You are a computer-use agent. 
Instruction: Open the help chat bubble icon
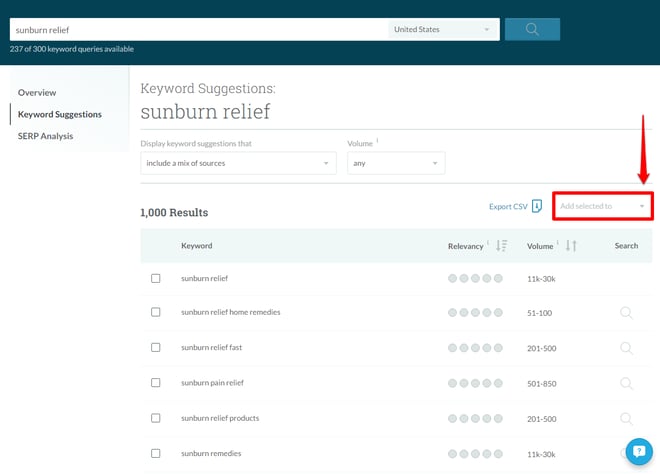pyautogui.click(x=639, y=452)
